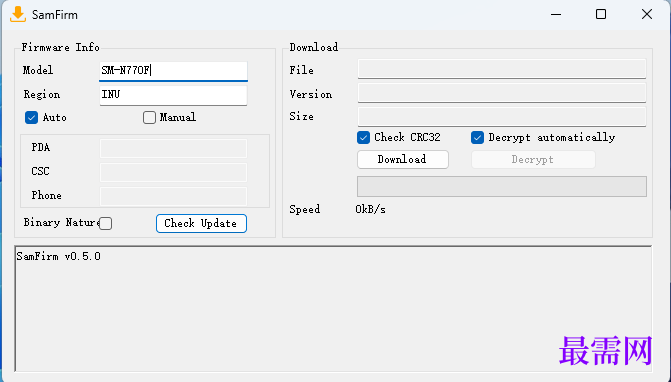Select the Region field with INU

coord(173,95)
